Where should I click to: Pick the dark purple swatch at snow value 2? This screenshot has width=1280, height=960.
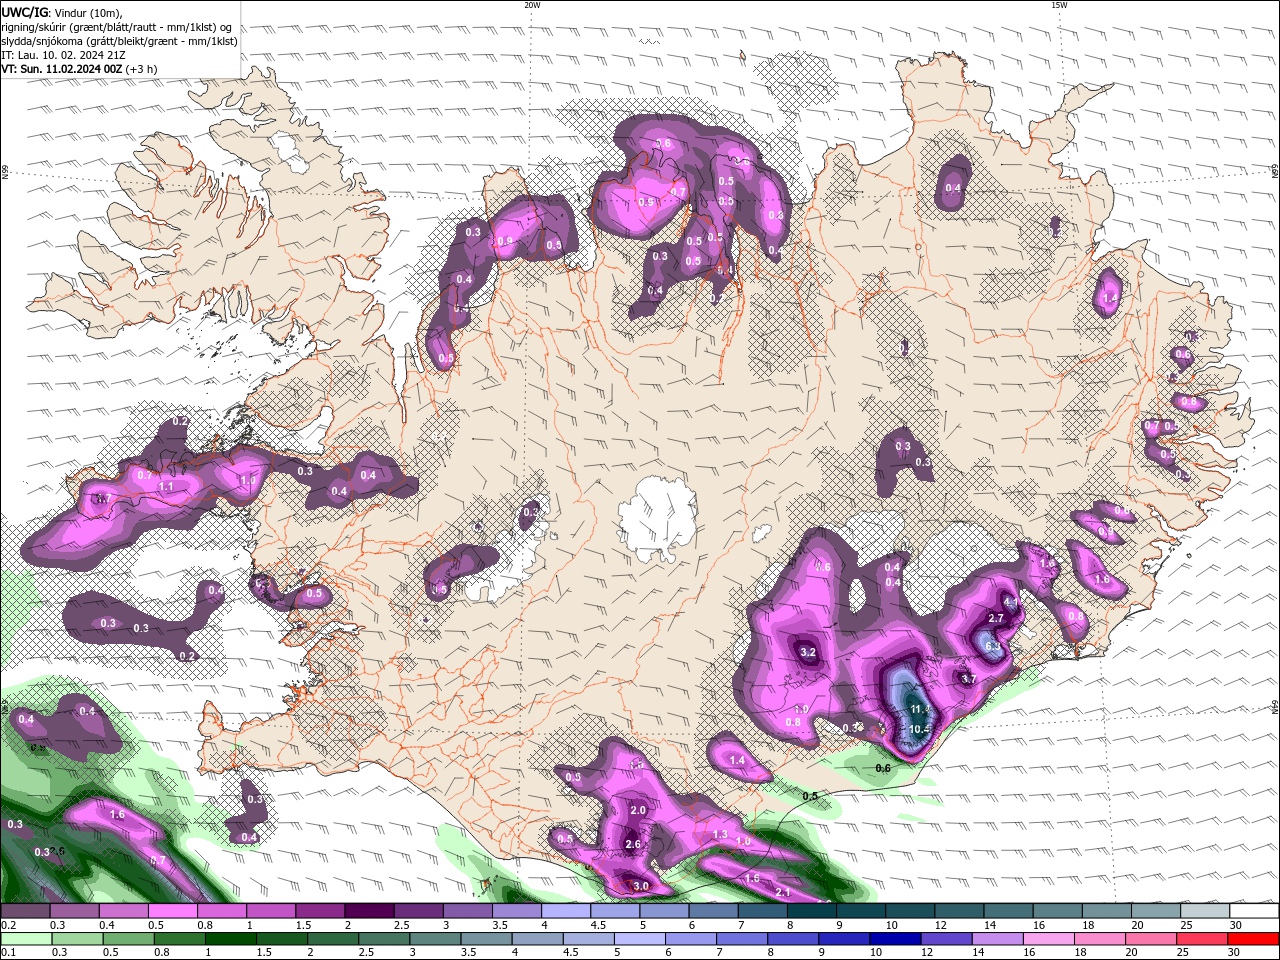pos(369,911)
